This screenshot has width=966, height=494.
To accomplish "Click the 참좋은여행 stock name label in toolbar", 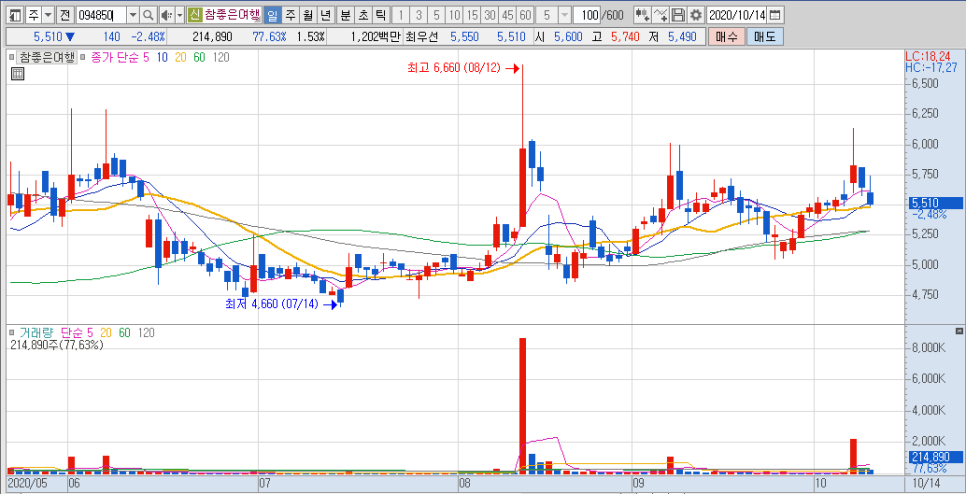I will point(232,15).
